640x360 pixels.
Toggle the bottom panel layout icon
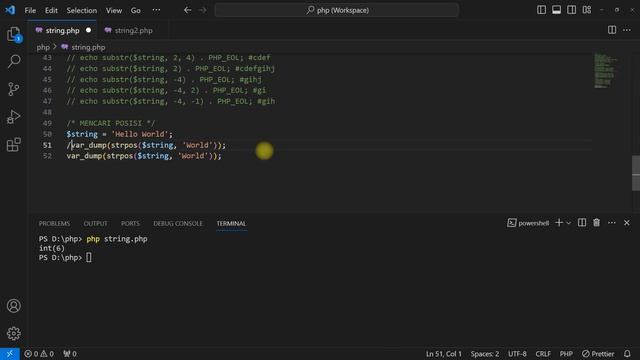coord(556,10)
